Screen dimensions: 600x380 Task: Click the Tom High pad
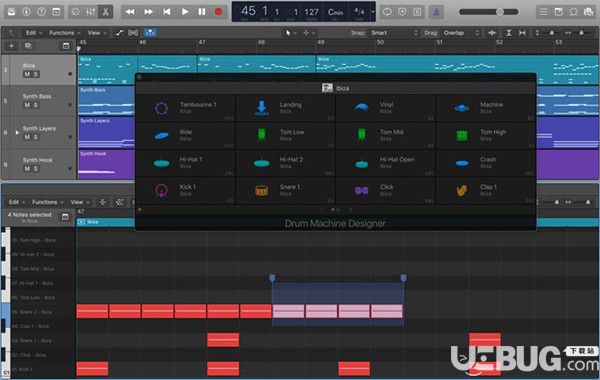(x=486, y=135)
